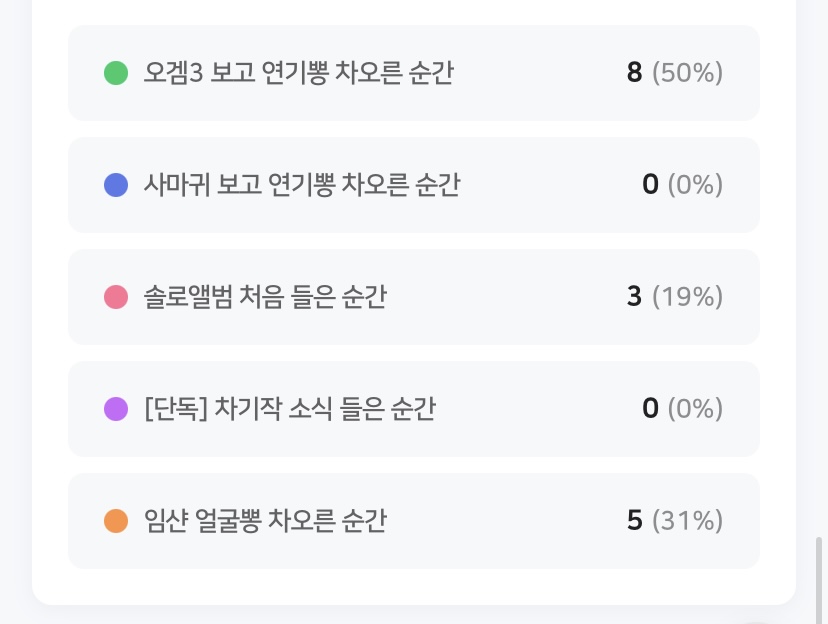This screenshot has width=828, height=624.
Task: Click the (31%) percentage text
Action: (687, 521)
